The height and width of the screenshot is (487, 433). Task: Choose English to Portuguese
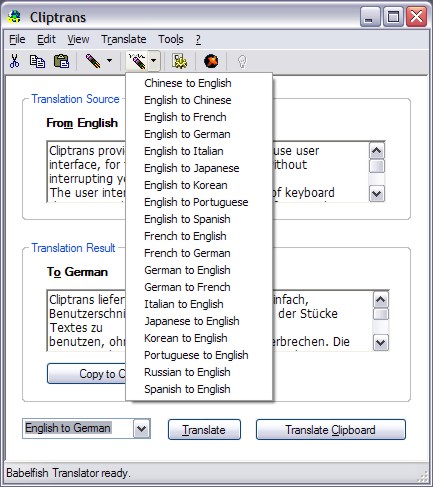pyautogui.click(x=199, y=202)
